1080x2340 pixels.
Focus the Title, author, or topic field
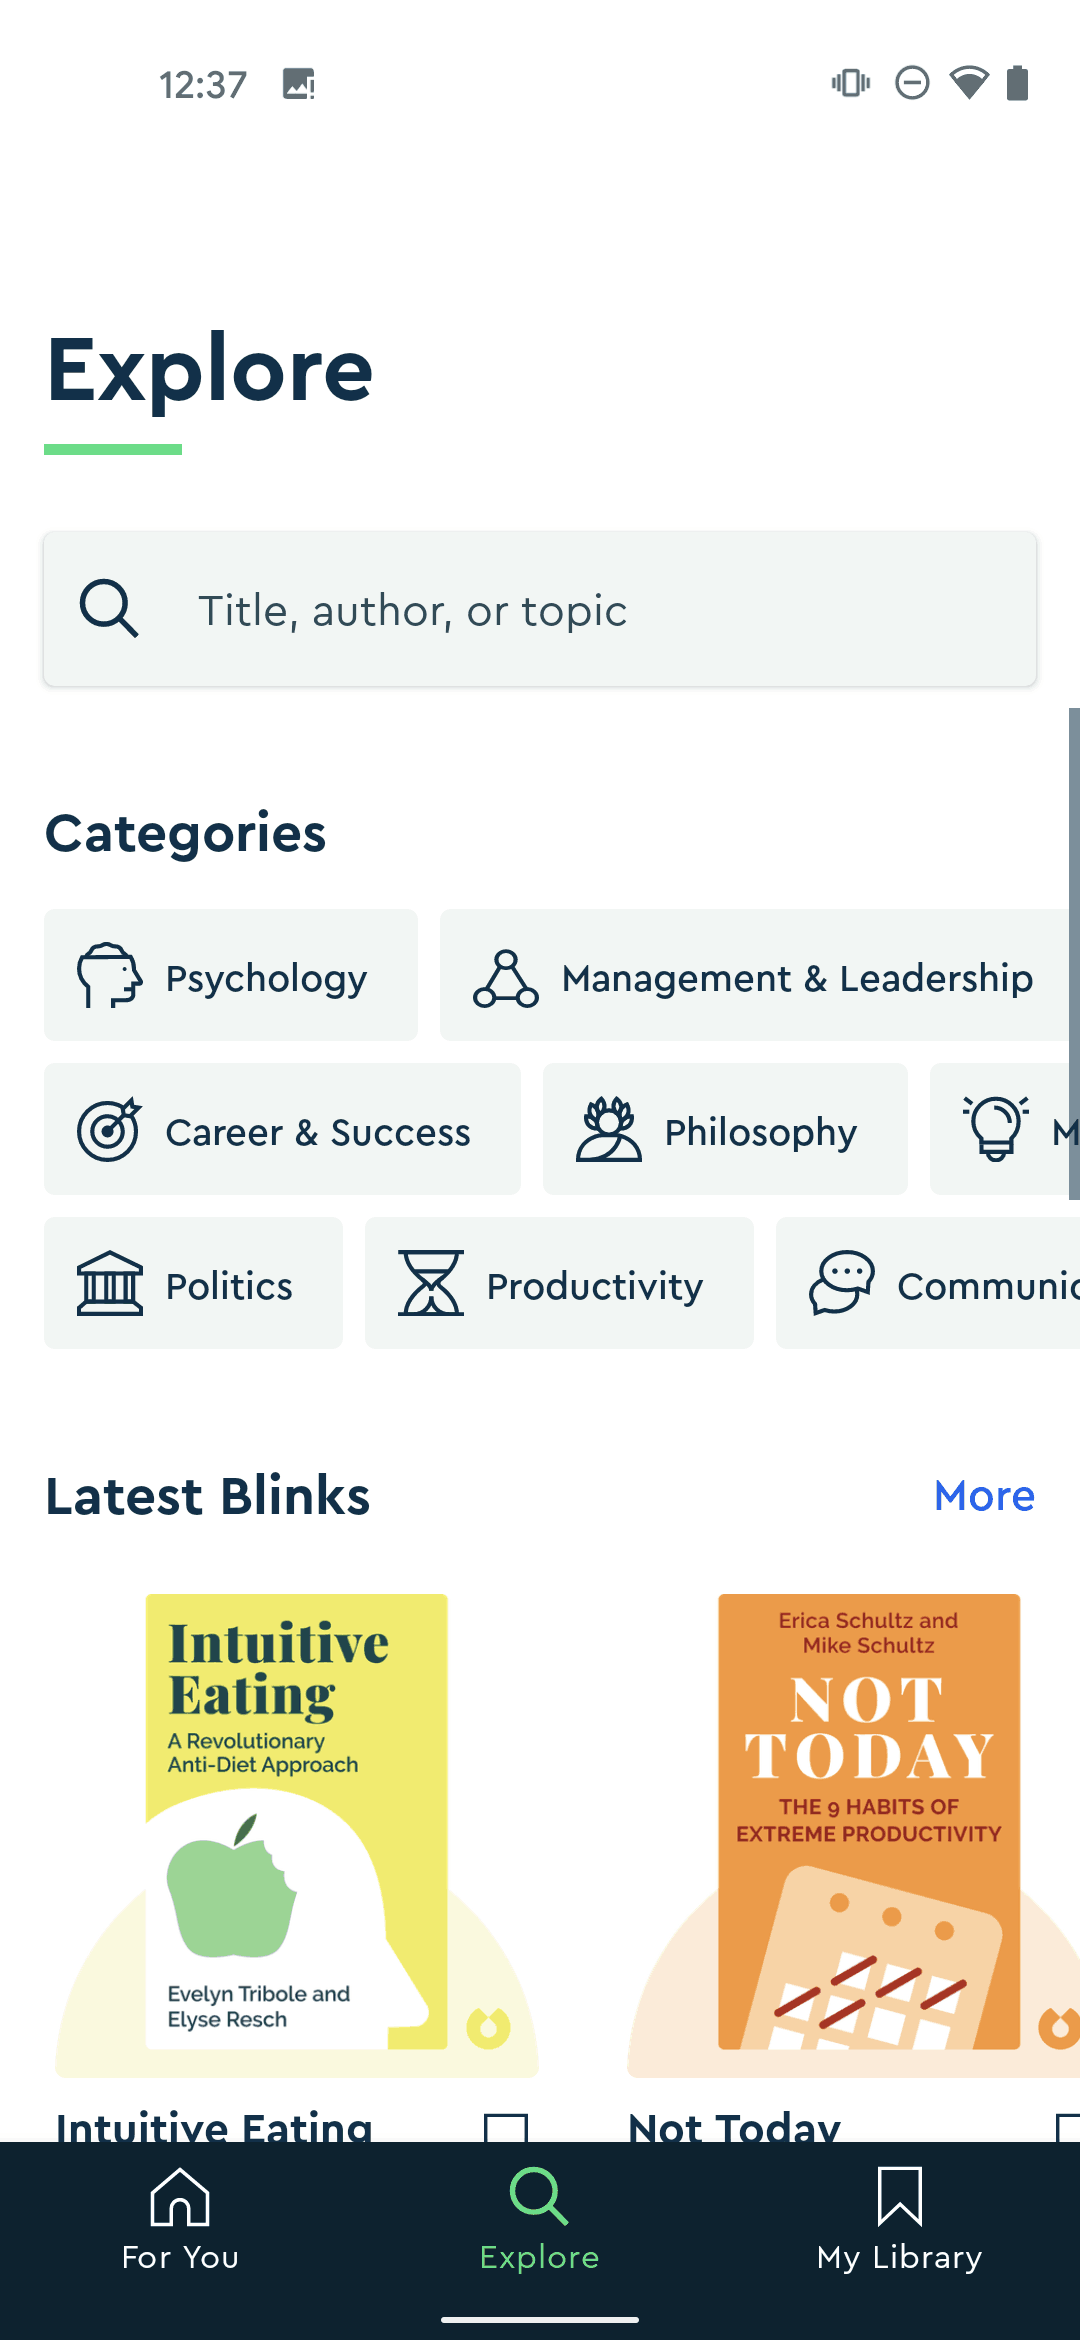(540, 609)
